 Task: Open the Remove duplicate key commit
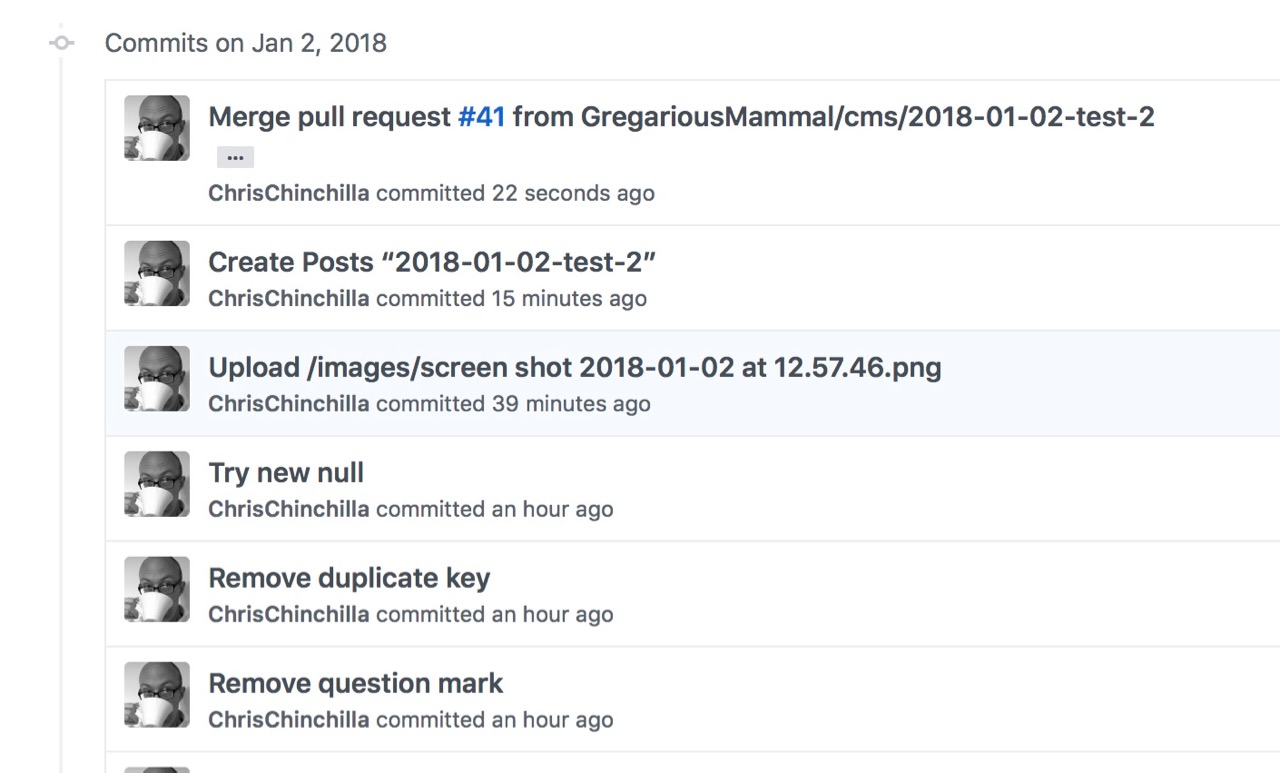[x=349, y=578]
